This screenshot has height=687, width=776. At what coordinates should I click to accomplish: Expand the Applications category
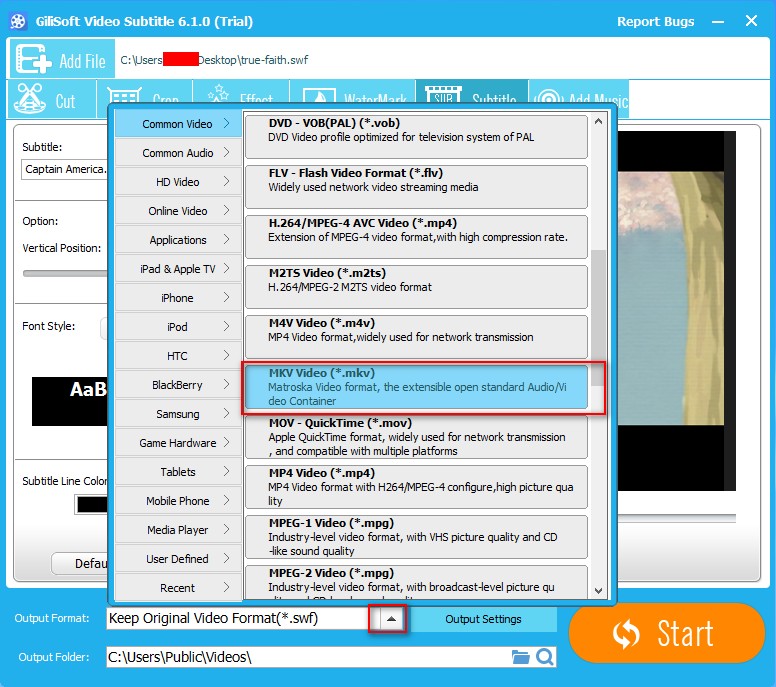178,240
